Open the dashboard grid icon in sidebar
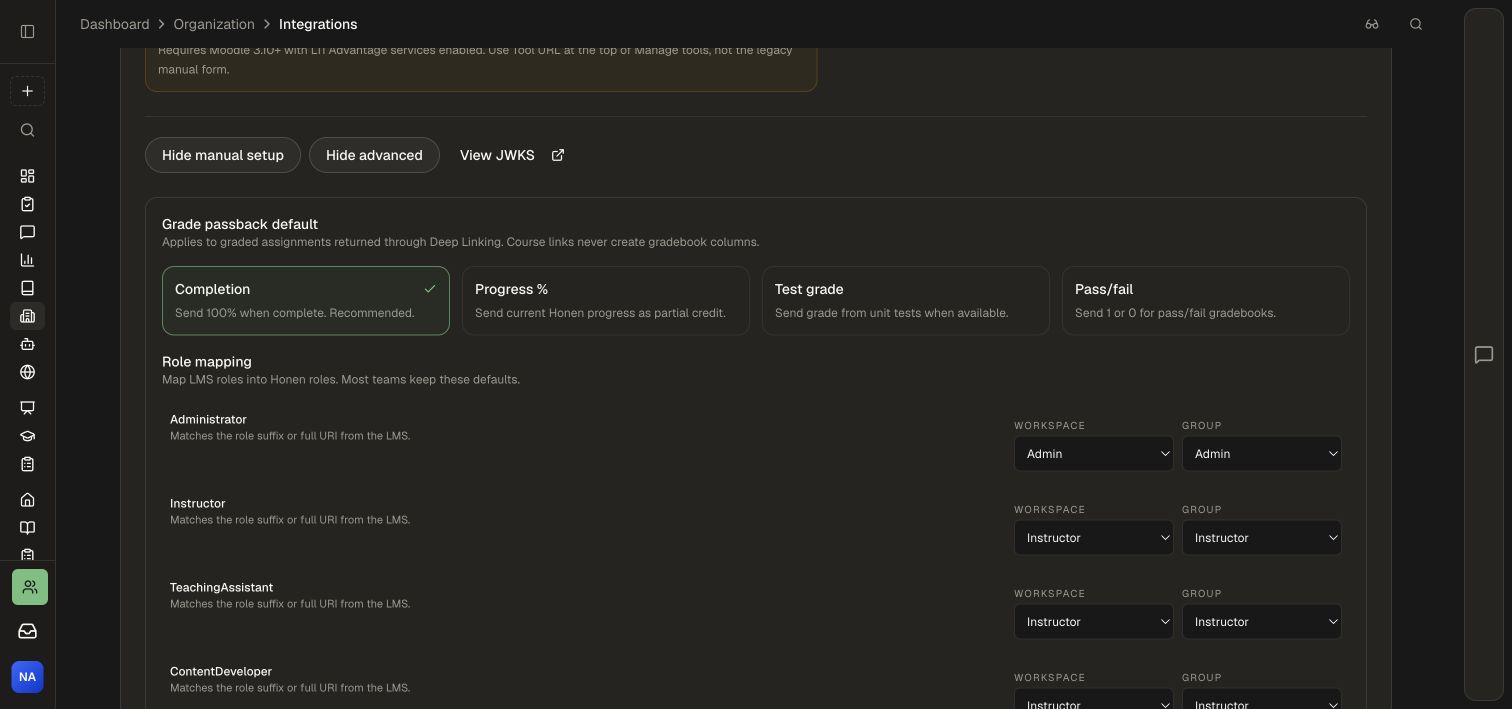This screenshot has width=1512, height=709. tap(27, 176)
